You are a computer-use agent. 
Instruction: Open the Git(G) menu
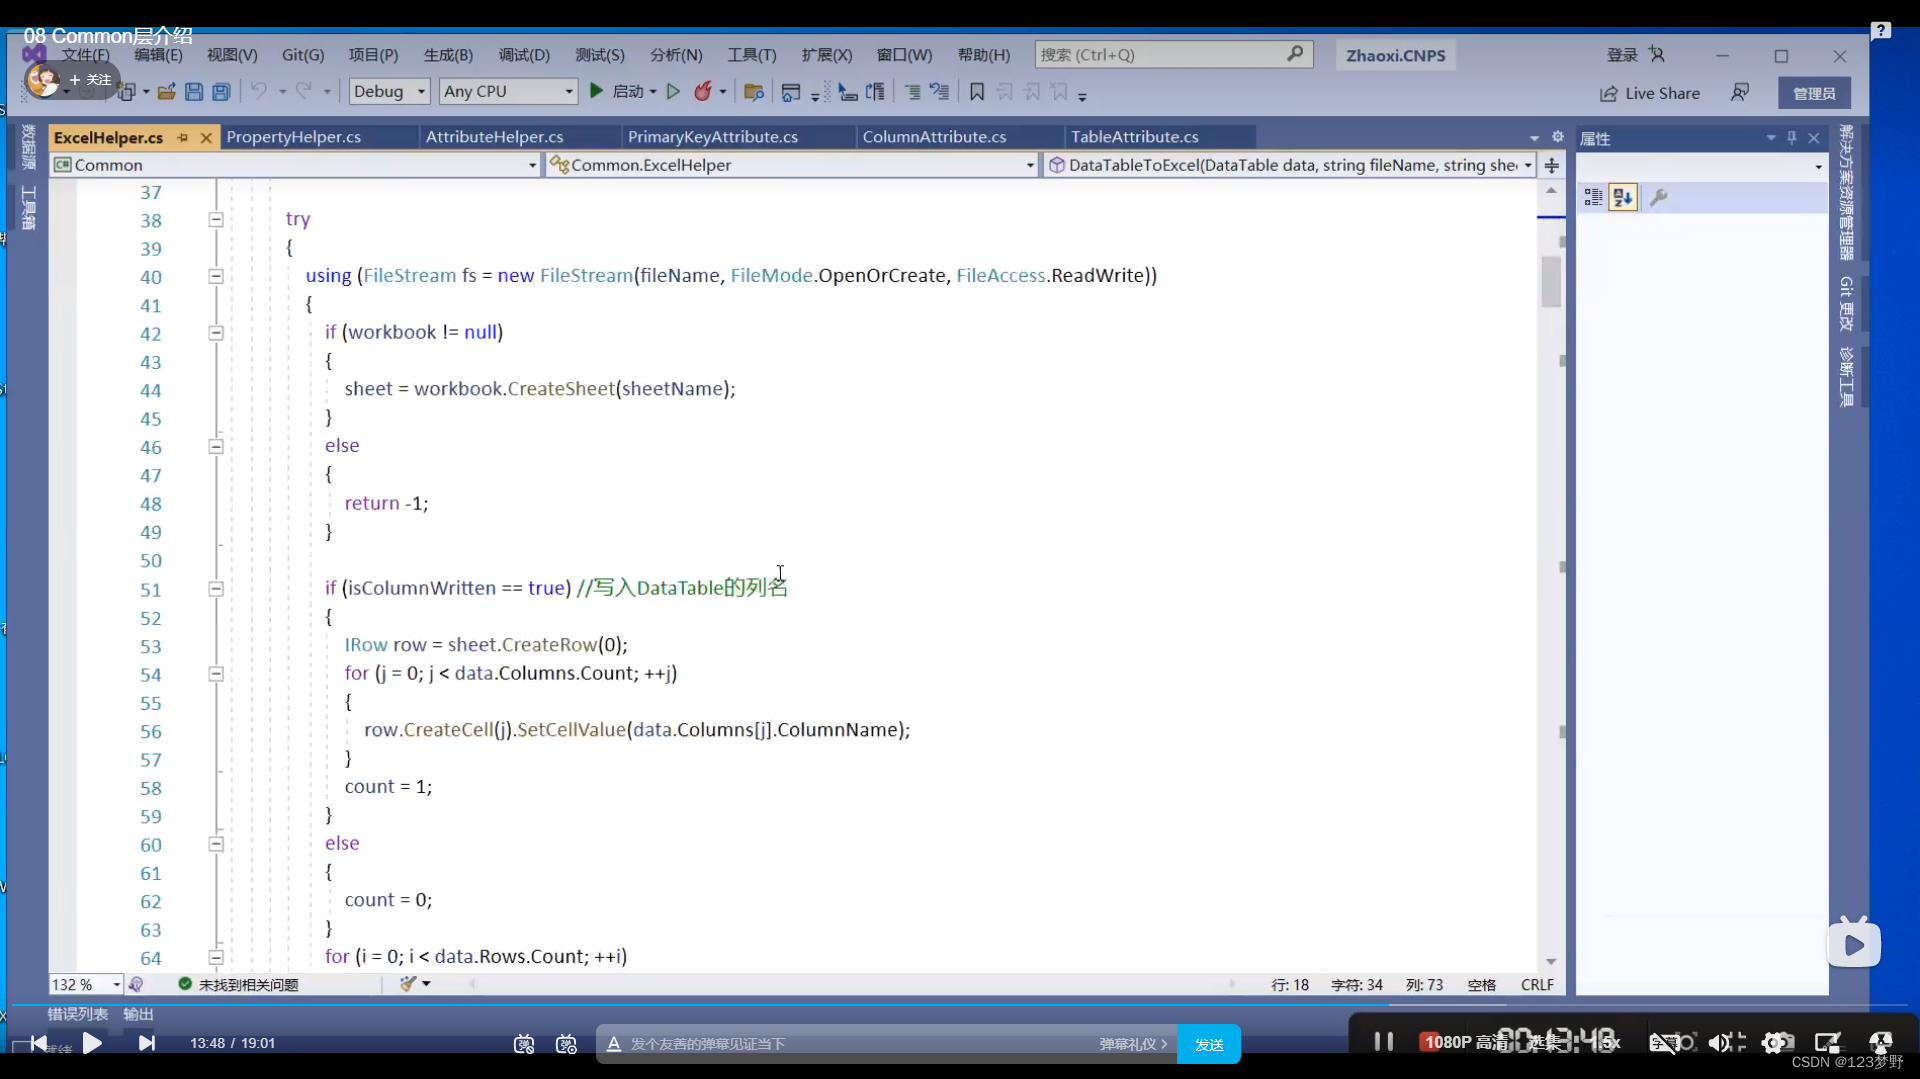[303, 55]
